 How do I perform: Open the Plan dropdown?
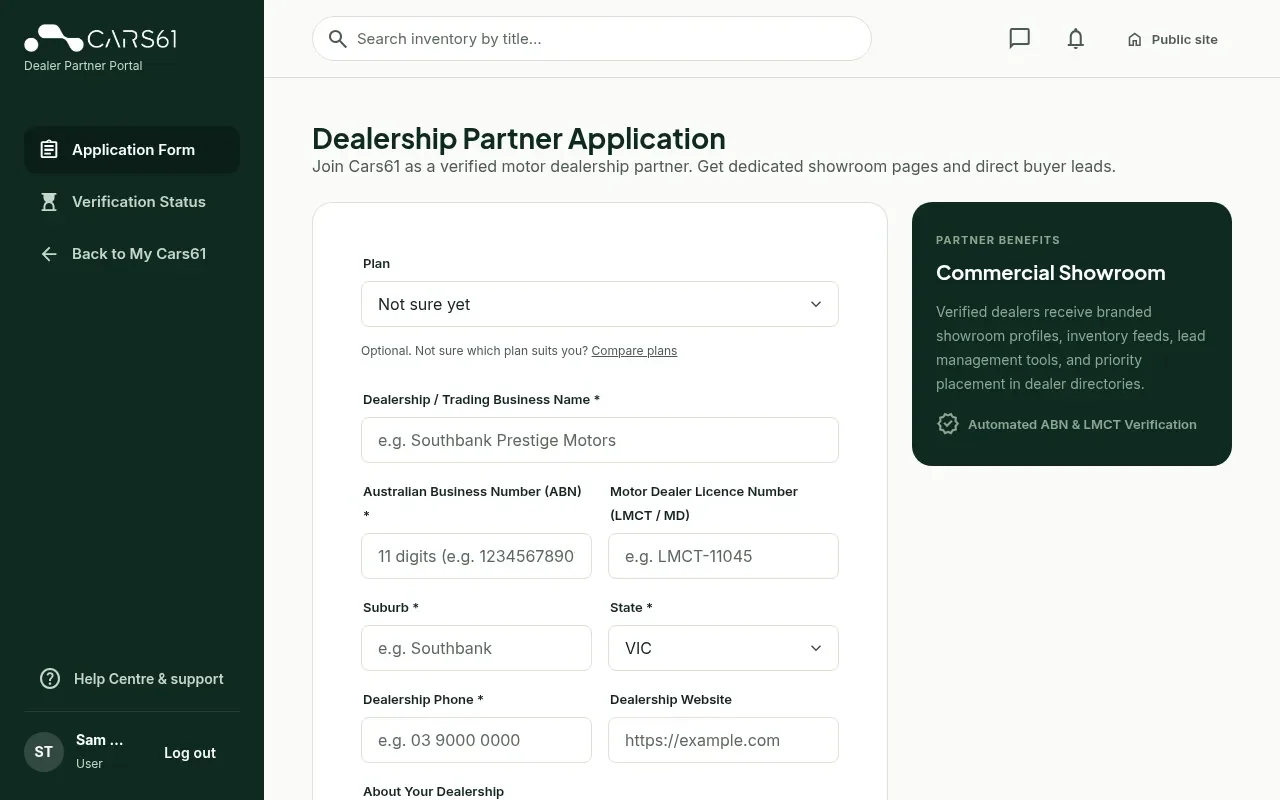point(600,304)
